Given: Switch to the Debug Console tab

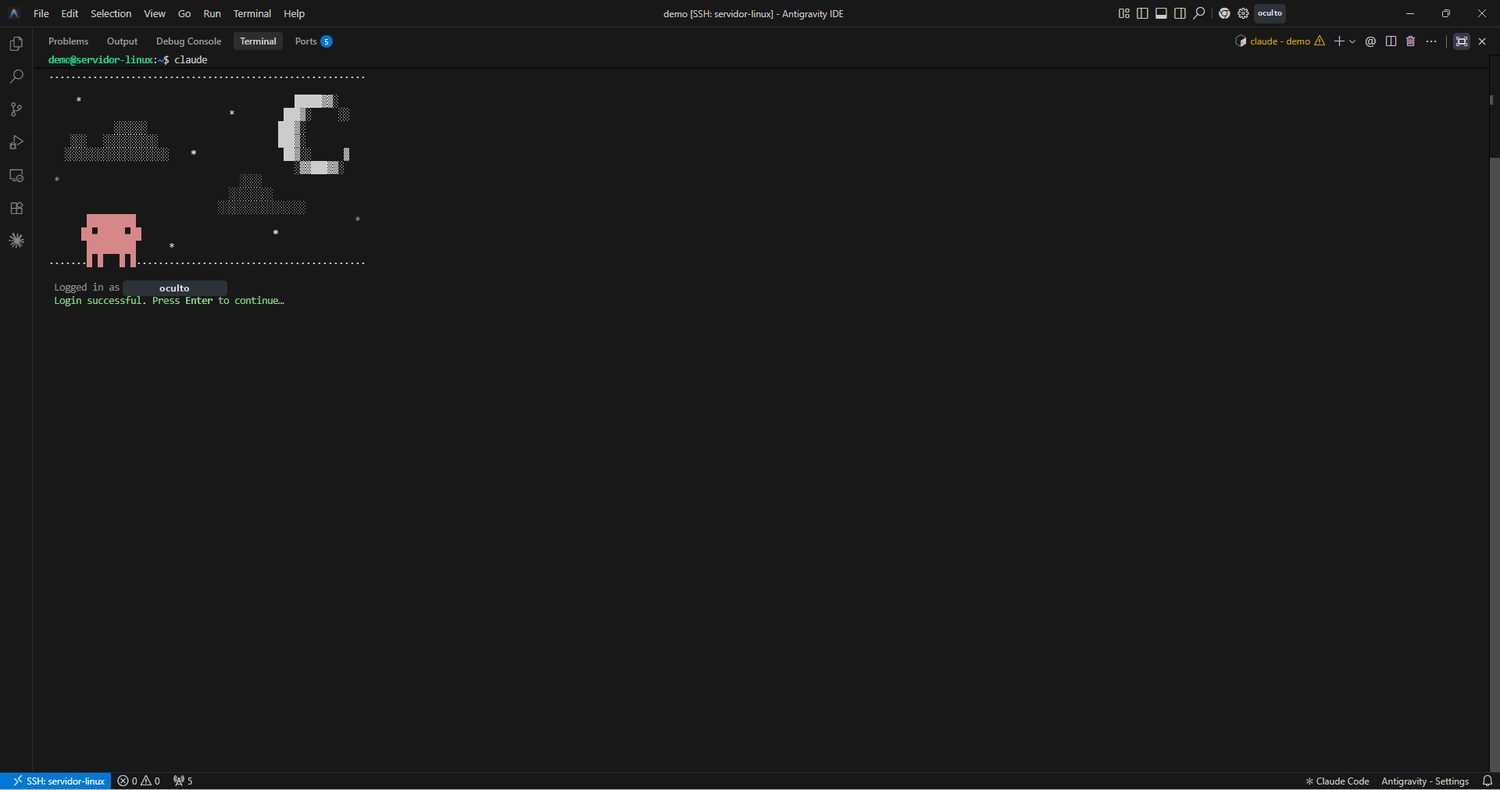Looking at the screenshot, I should coord(189,41).
